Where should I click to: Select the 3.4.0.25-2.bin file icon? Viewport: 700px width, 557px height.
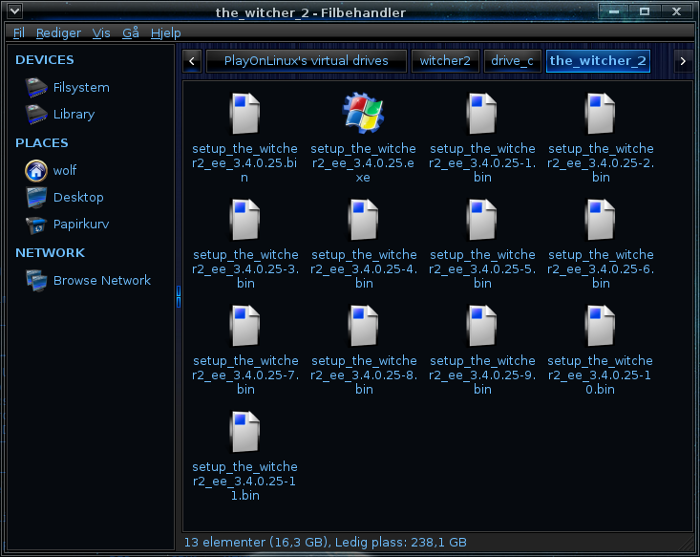pyautogui.click(x=600, y=113)
